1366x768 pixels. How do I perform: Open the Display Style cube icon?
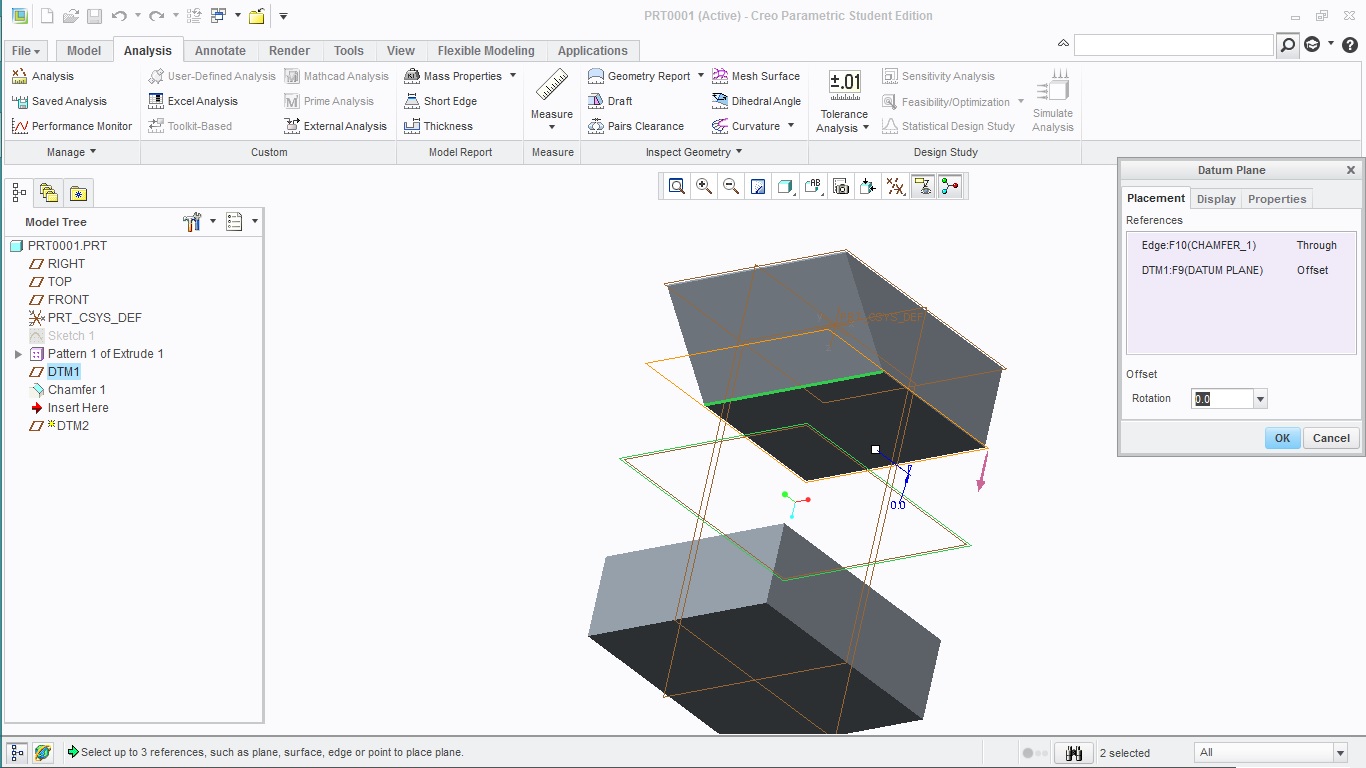click(785, 186)
